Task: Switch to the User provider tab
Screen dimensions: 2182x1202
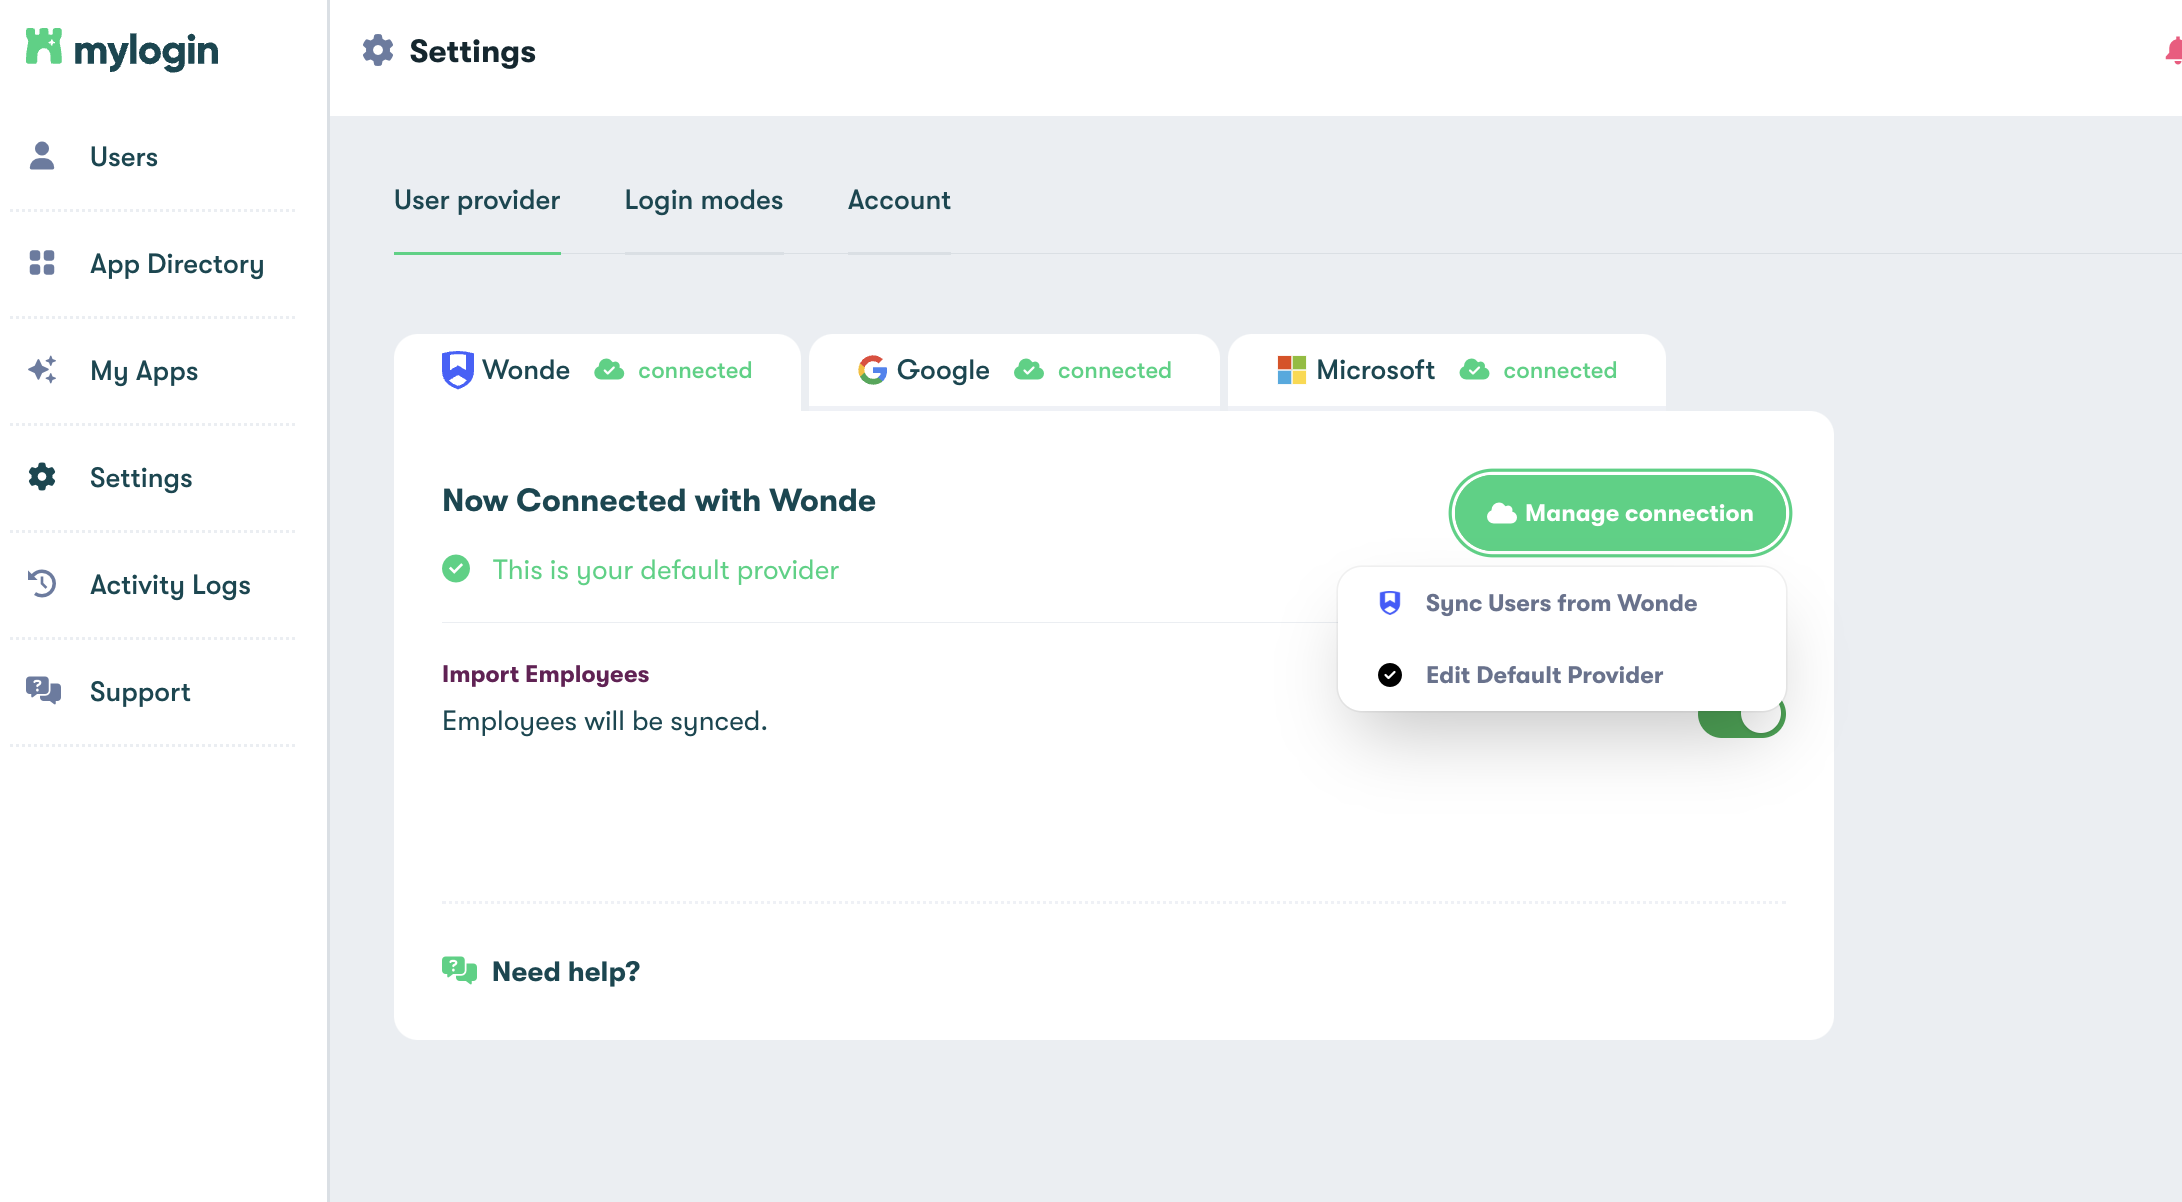Action: [477, 200]
